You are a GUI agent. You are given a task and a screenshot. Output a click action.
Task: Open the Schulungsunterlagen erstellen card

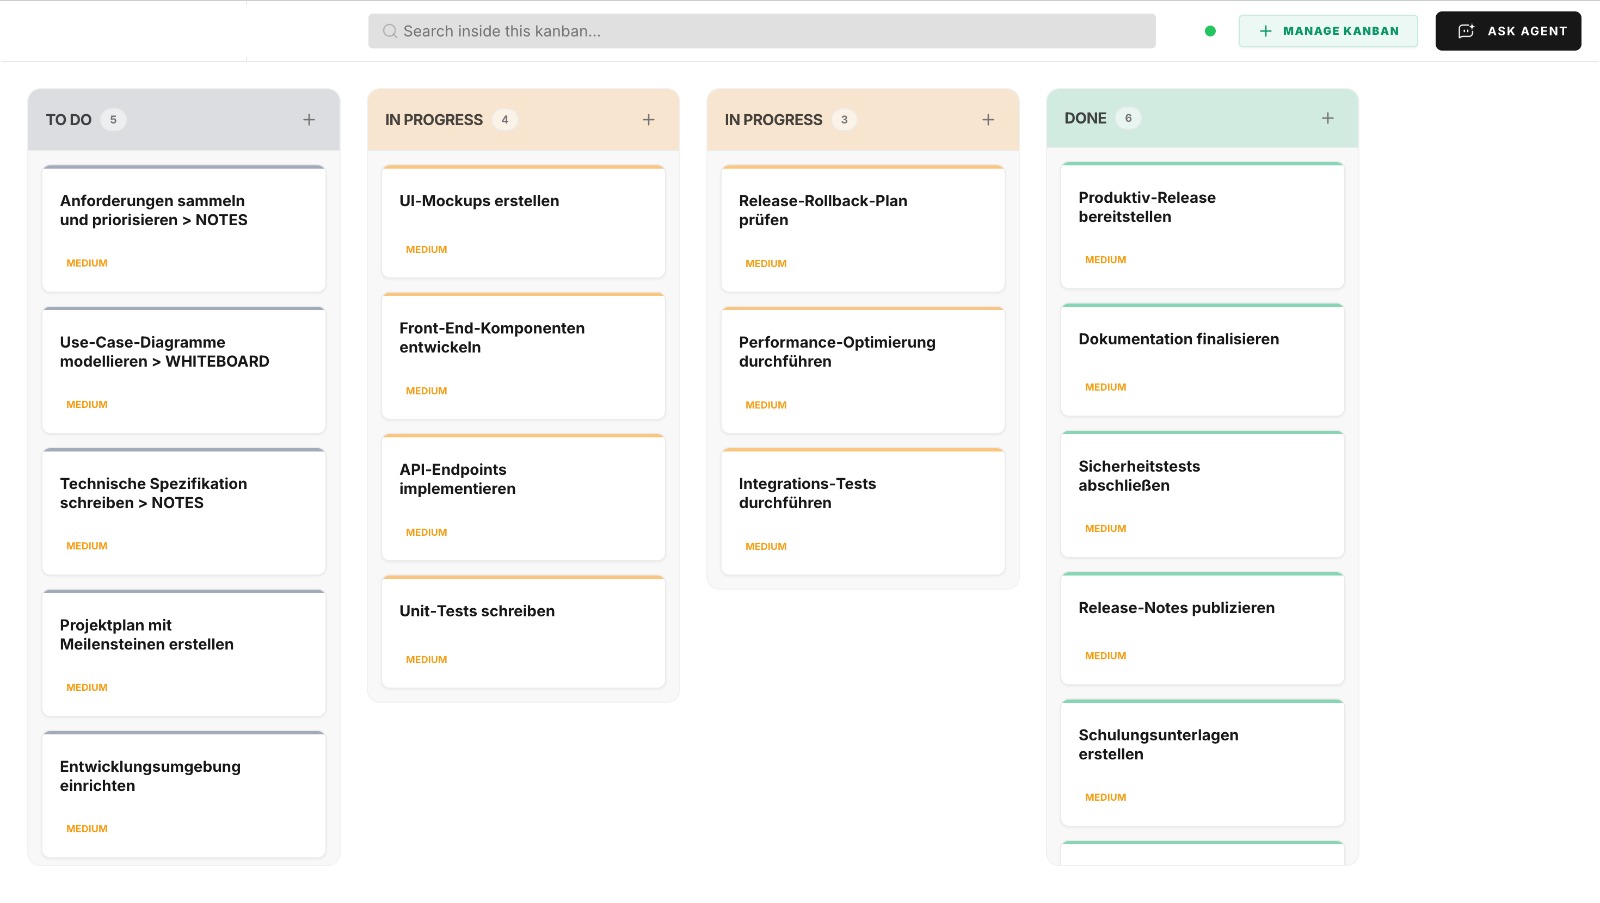click(1202, 763)
